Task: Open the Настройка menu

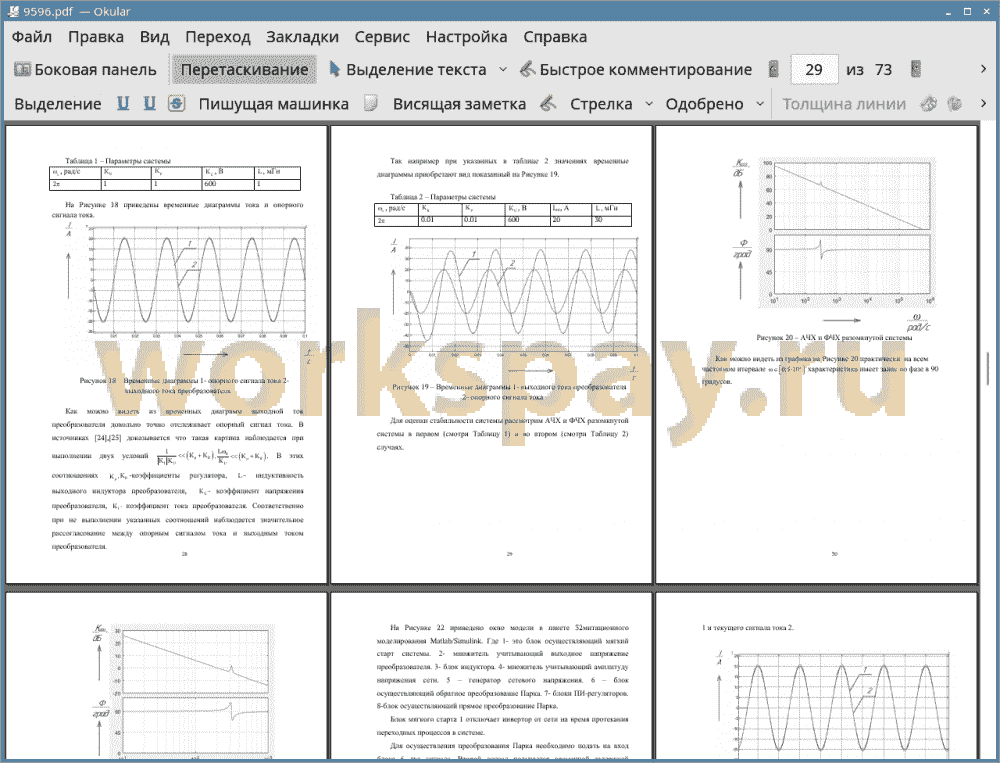Action: tap(466, 37)
